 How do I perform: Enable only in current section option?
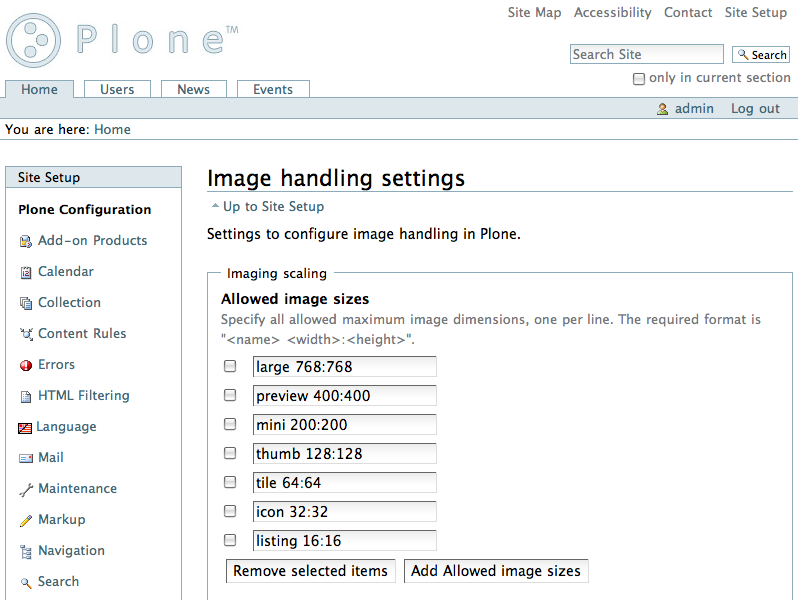[639, 78]
